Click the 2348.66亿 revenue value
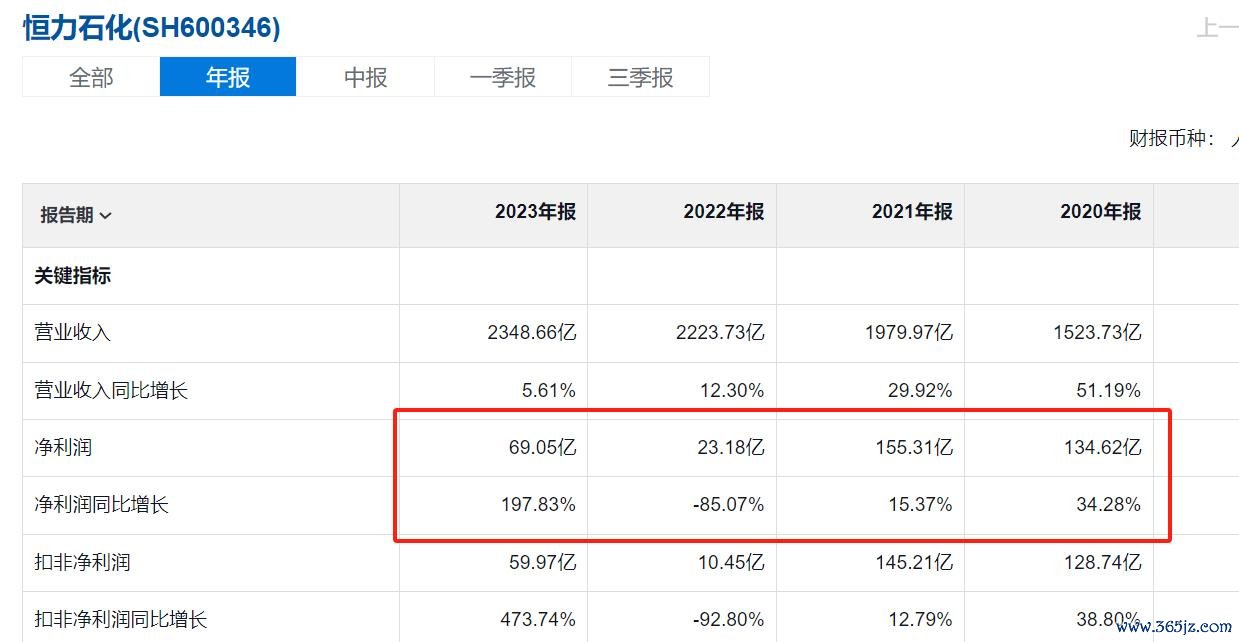 pyautogui.click(x=532, y=333)
